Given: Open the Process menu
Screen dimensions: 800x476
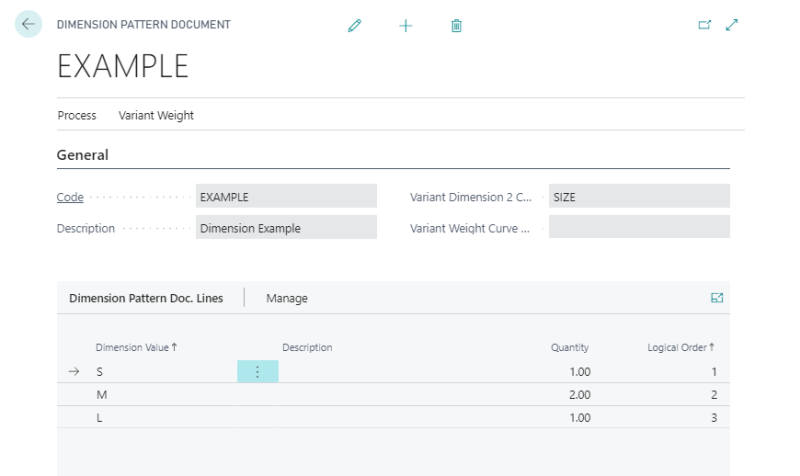Looking at the screenshot, I should tap(77, 115).
